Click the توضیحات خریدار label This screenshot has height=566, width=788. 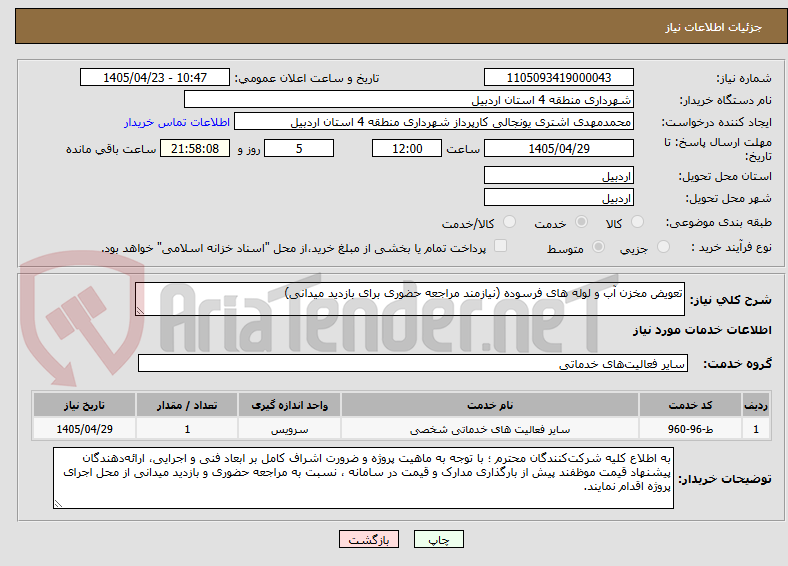pos(725,479)
